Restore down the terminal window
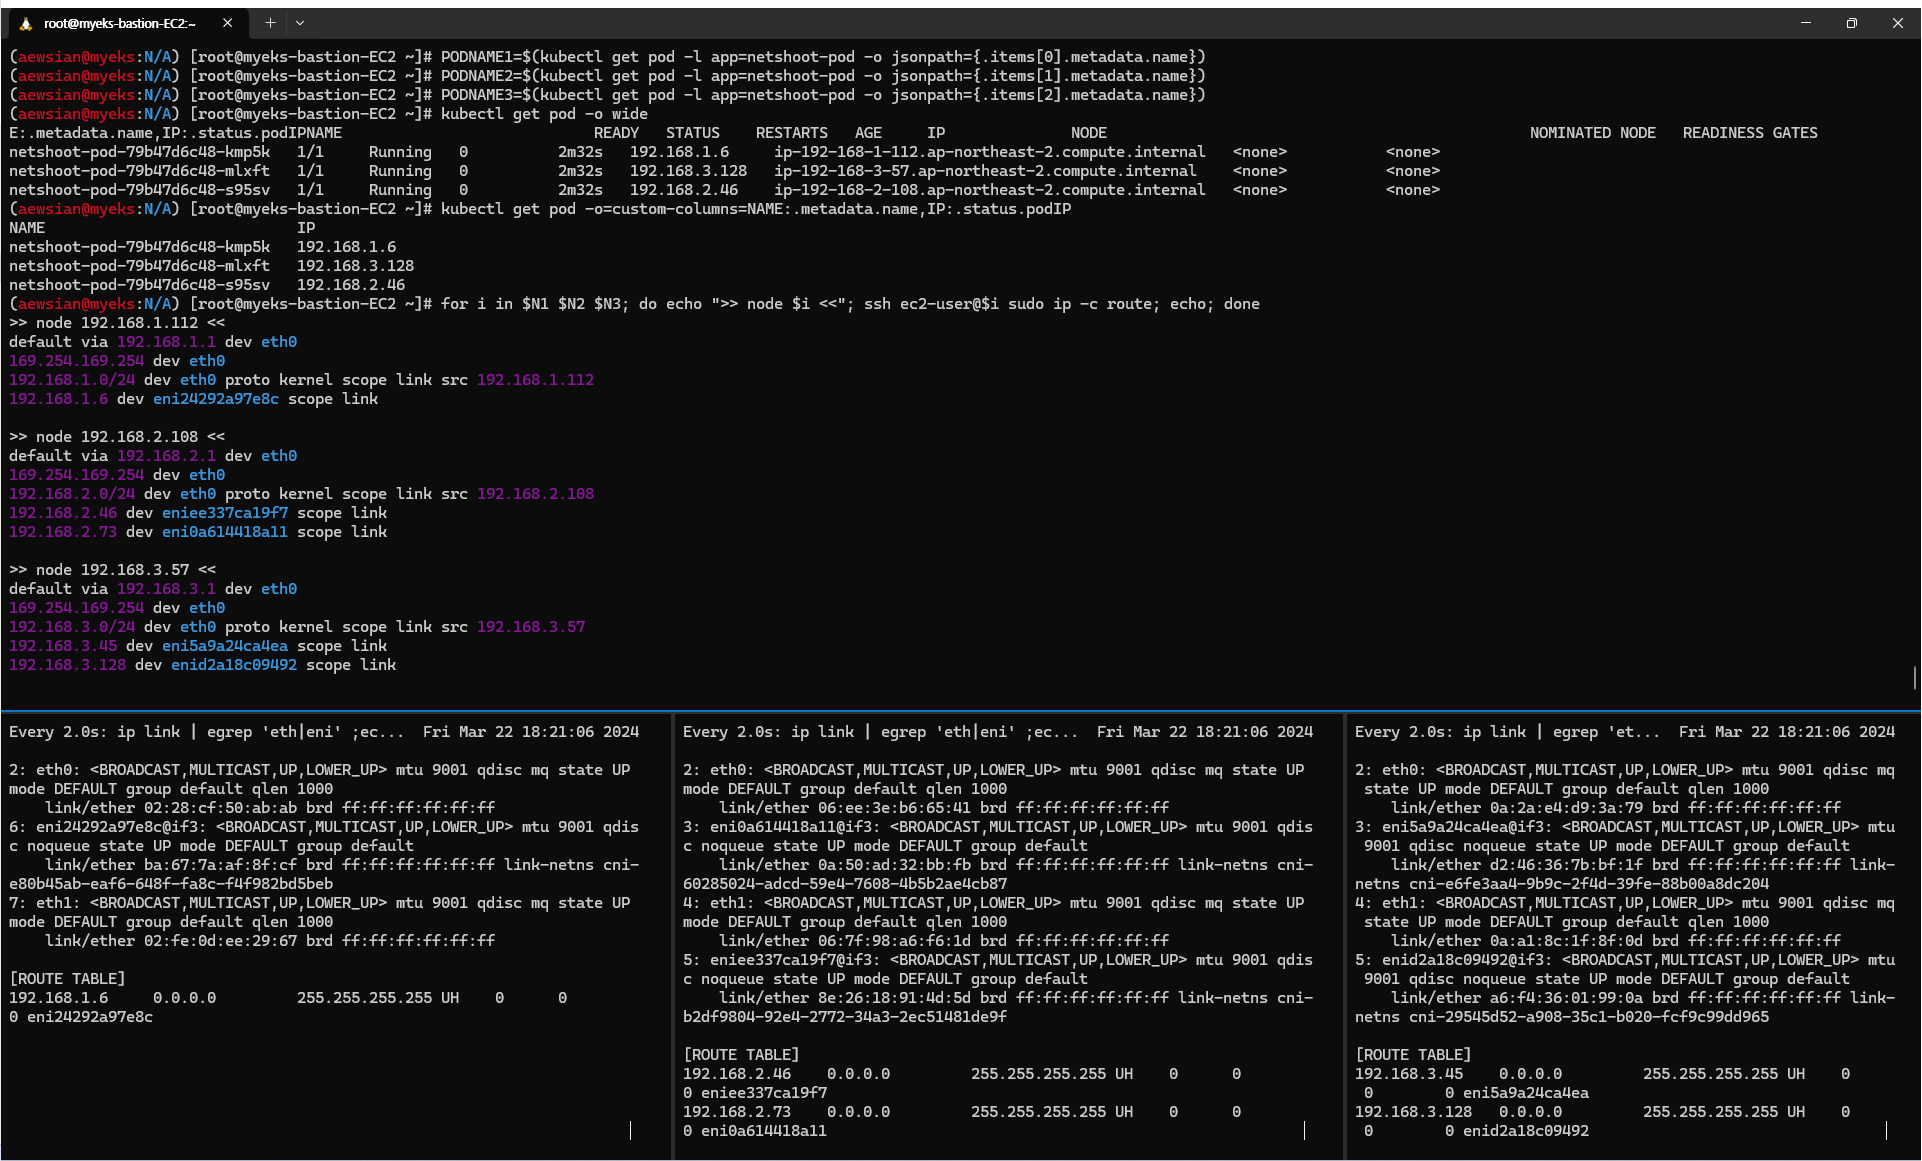This screenshot has height=1161, width=1922. point(1852,23)
